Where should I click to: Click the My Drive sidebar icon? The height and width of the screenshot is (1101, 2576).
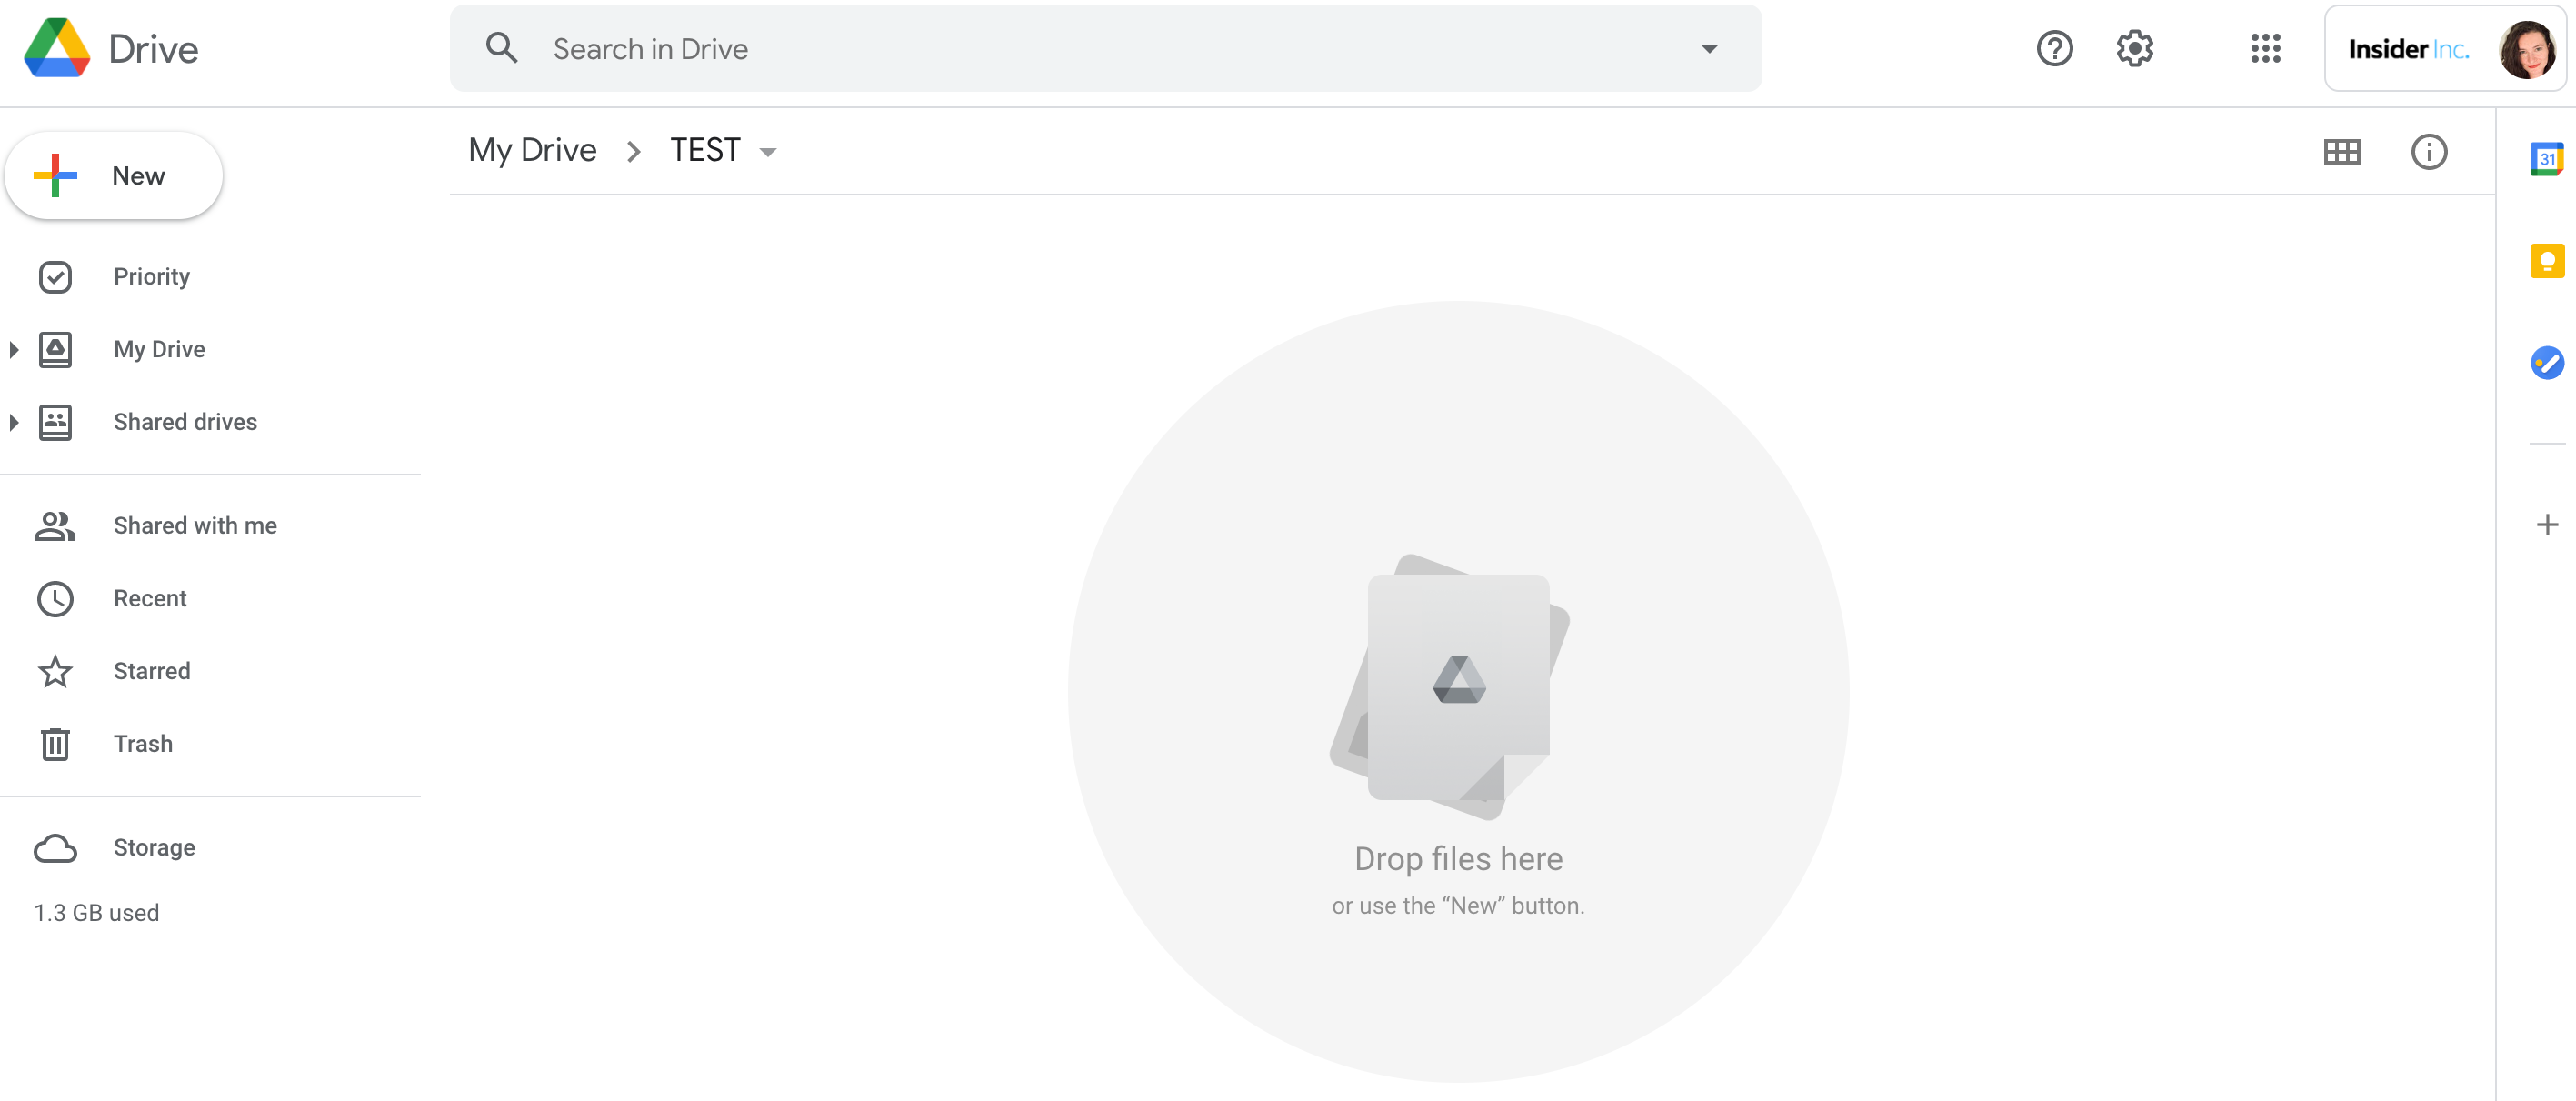tap(55, 348)
